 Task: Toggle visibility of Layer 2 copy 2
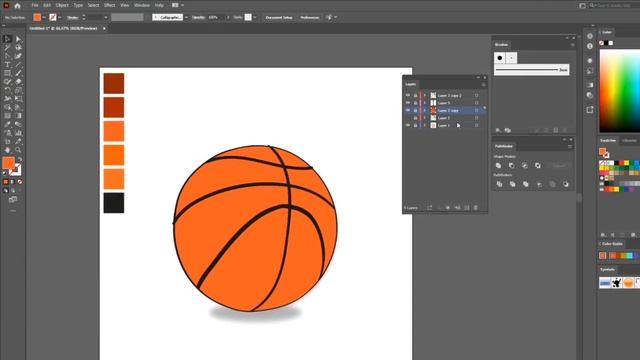pos(407,96)
